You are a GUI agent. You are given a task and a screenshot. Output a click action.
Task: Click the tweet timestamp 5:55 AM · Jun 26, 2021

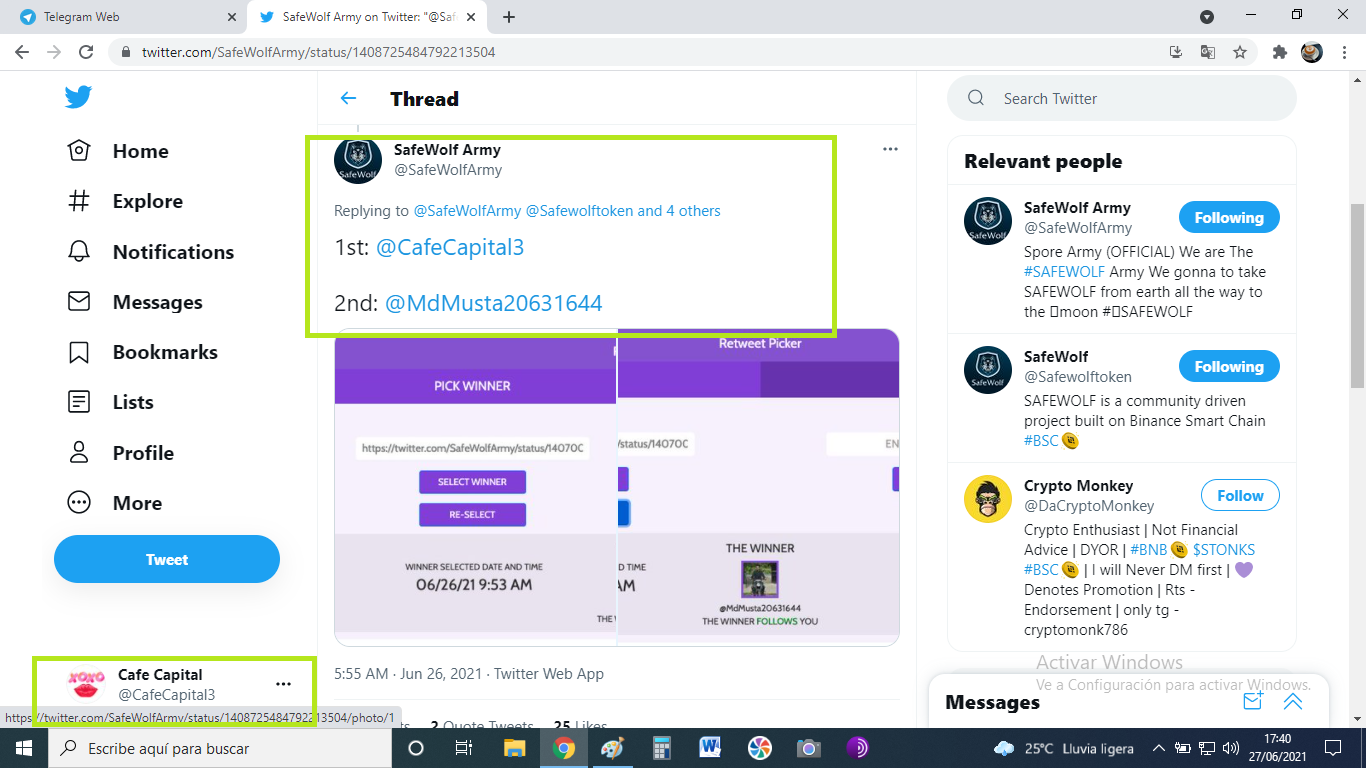(x=409, y=674)
